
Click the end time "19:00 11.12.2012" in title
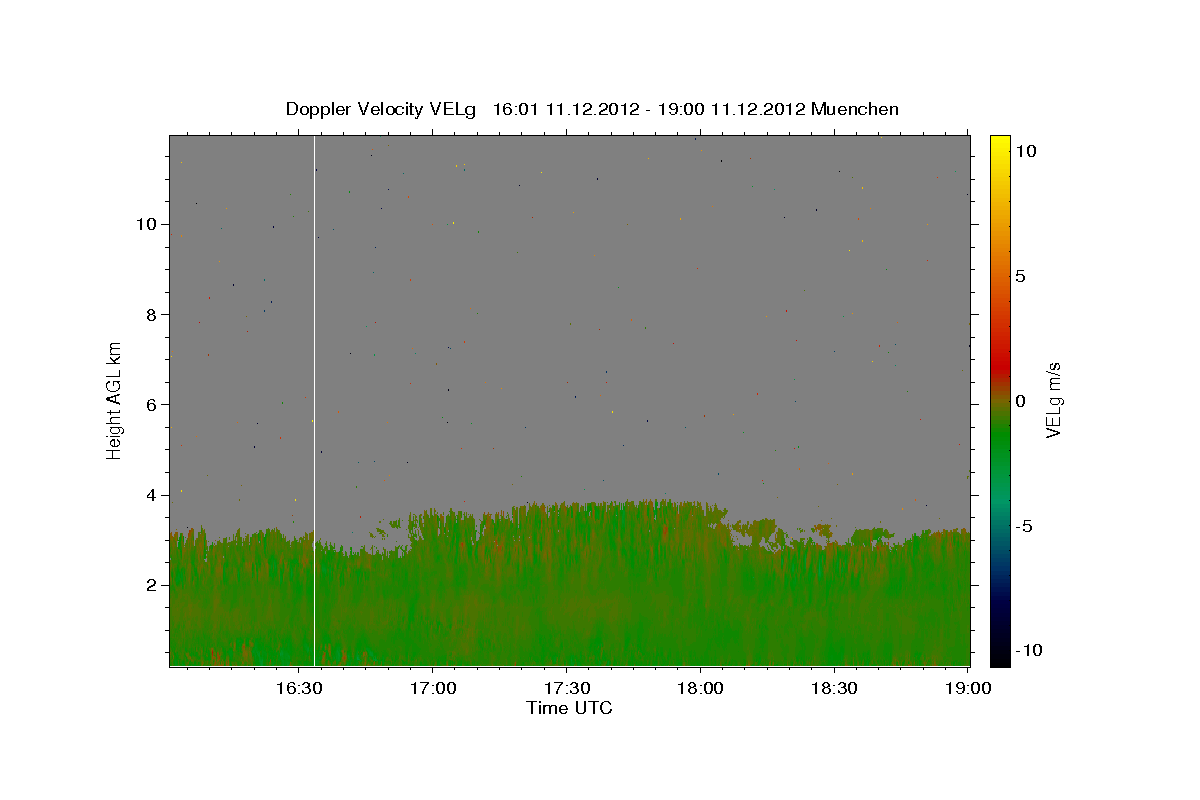pos(730,109)
